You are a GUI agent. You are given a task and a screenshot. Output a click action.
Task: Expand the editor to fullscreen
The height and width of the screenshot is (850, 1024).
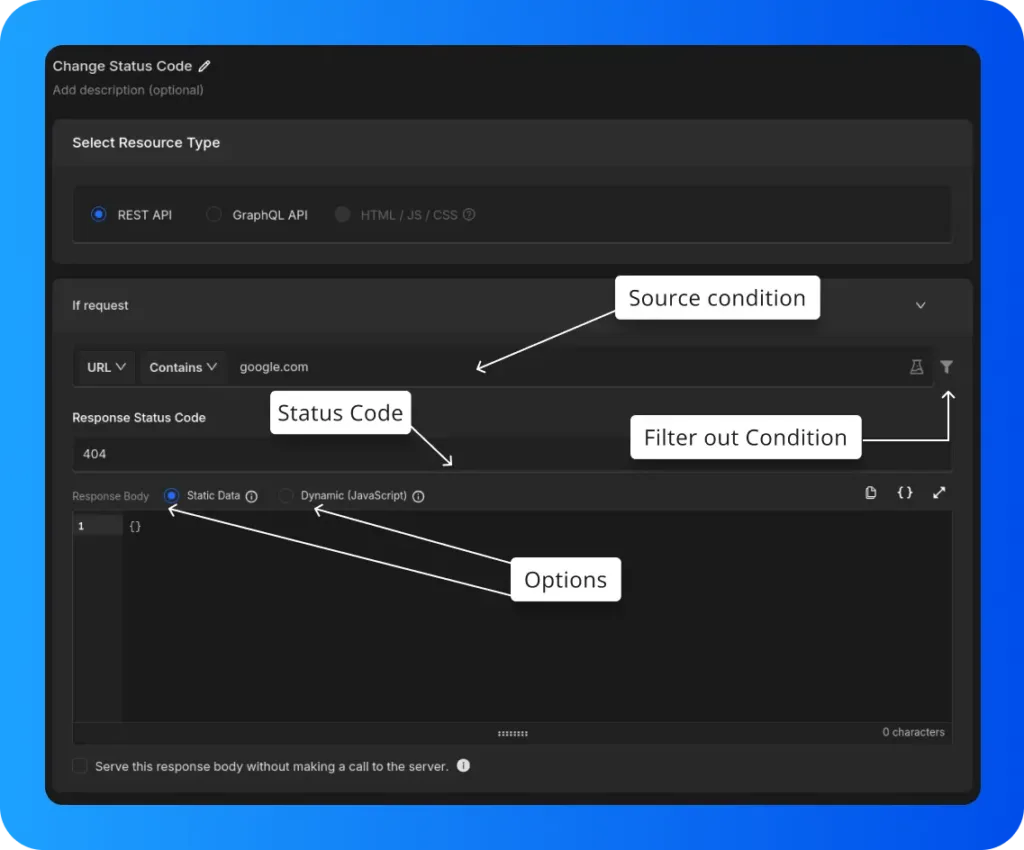939,492
